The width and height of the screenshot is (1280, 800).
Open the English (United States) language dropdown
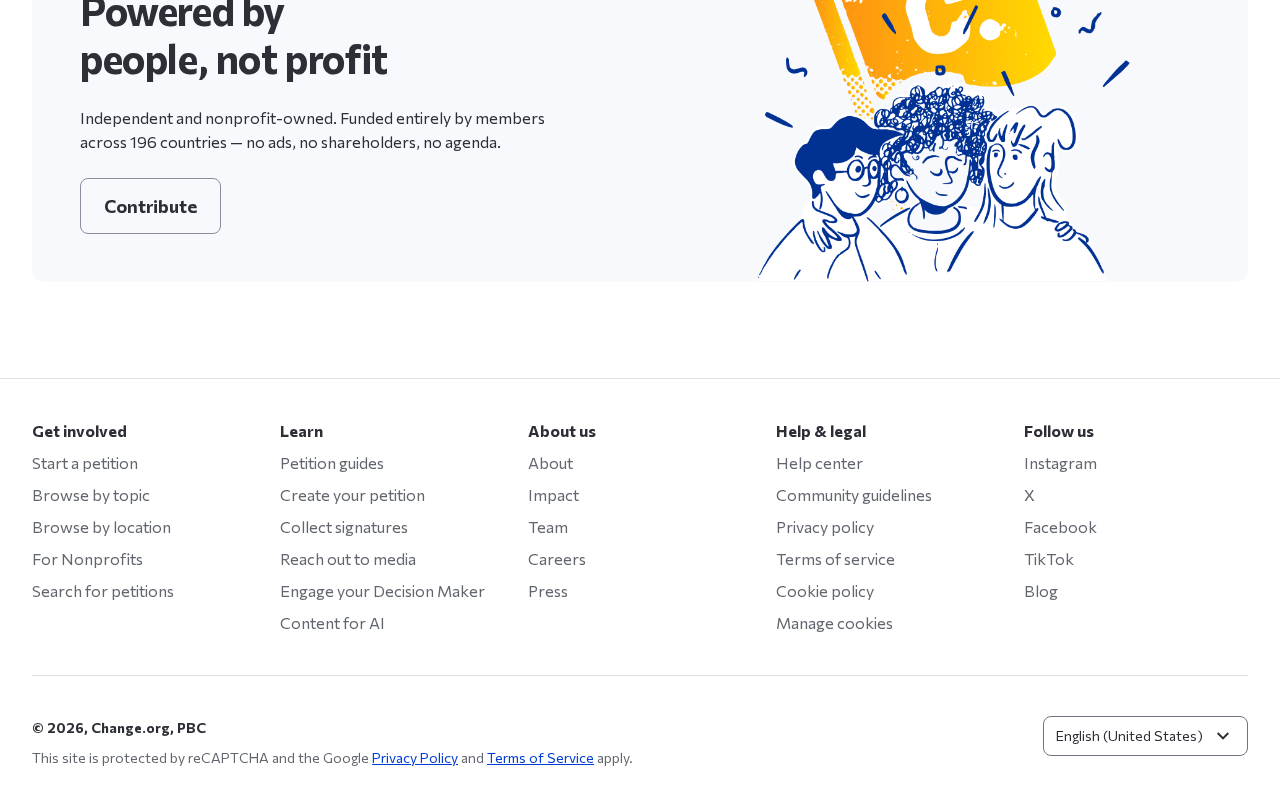click(1145, 736)
